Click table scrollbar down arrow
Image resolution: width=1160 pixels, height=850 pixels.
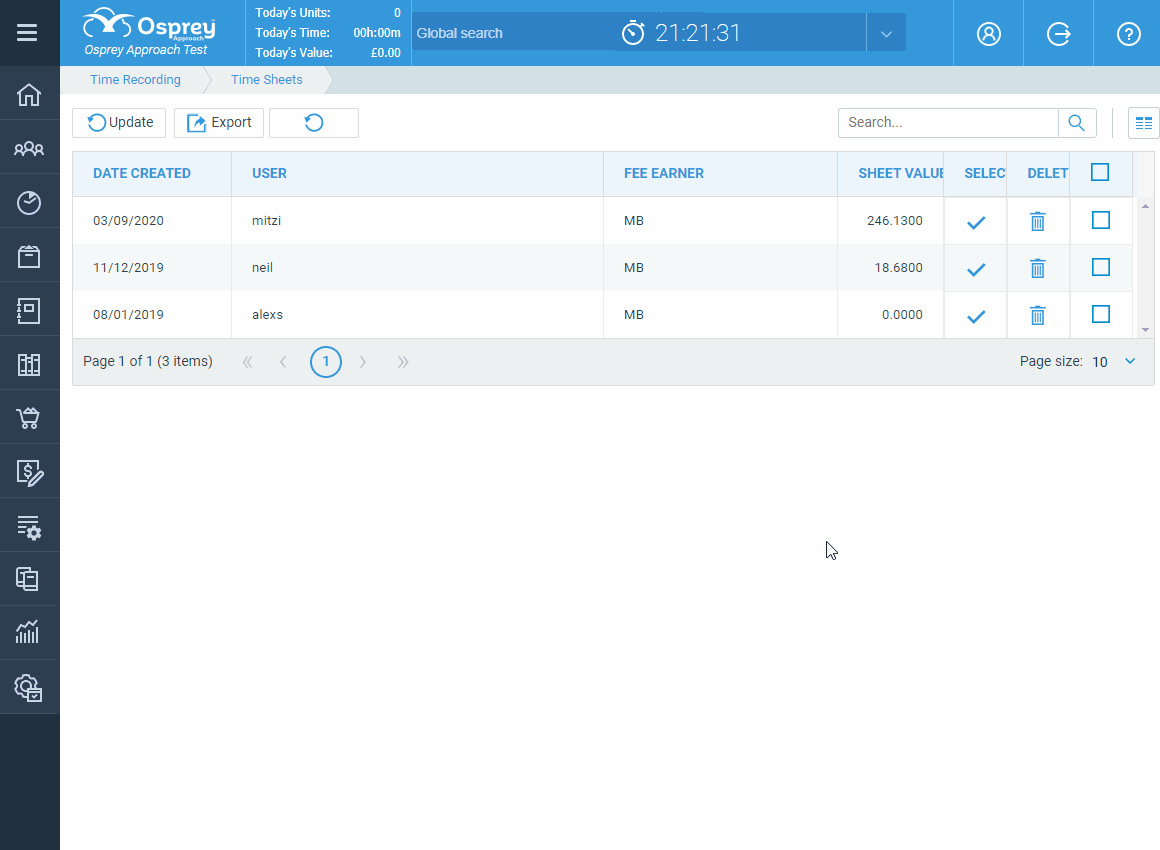pyautogui.click(x=1145, y=330)
